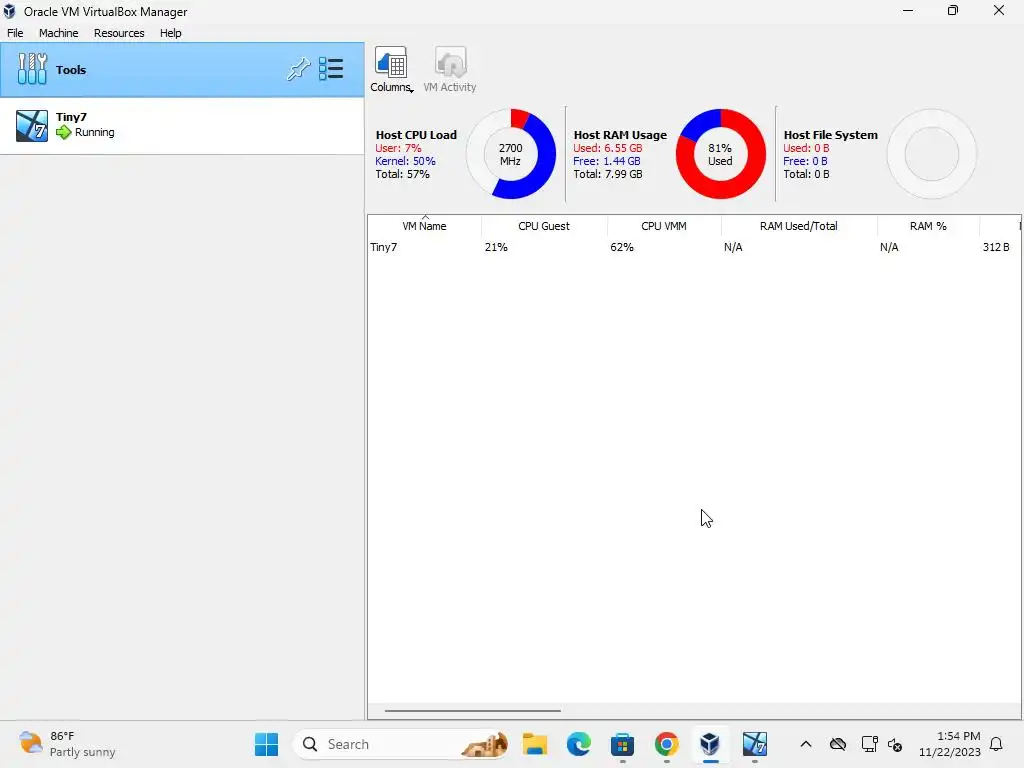
Task: Sort by the RAM % column header
Action: tap(928, 226)
